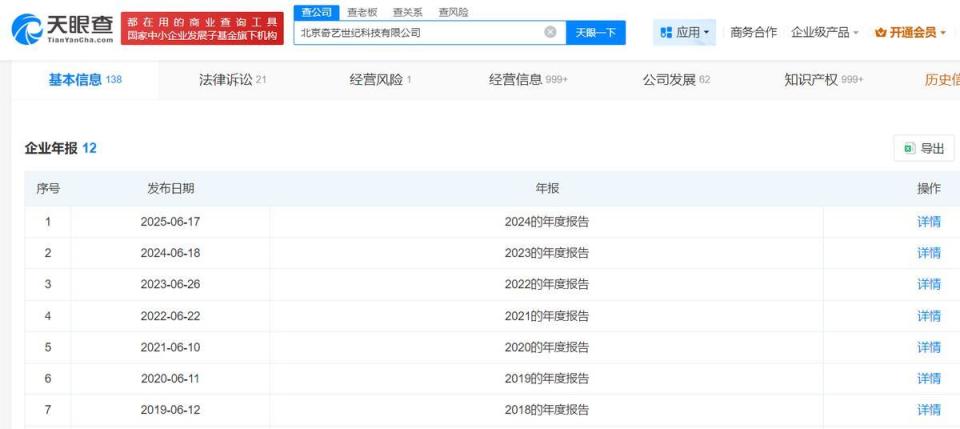Select the 查关系 search tab

pyautogui.click(x=408, y=12)
